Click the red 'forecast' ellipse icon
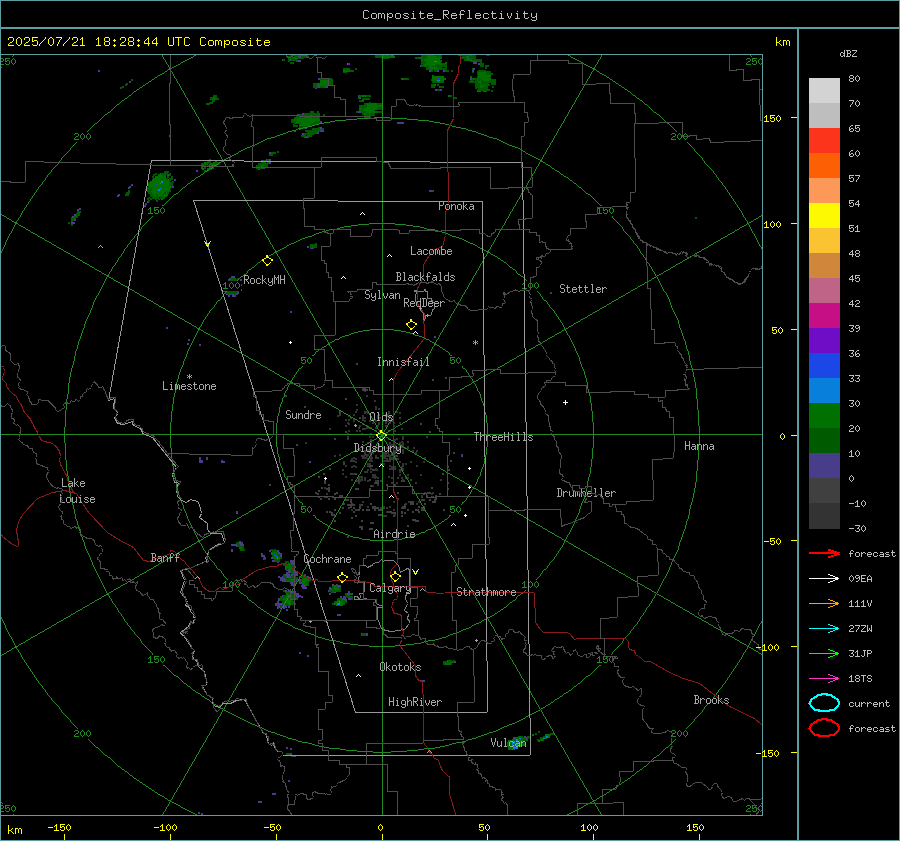 pos(824,728)
